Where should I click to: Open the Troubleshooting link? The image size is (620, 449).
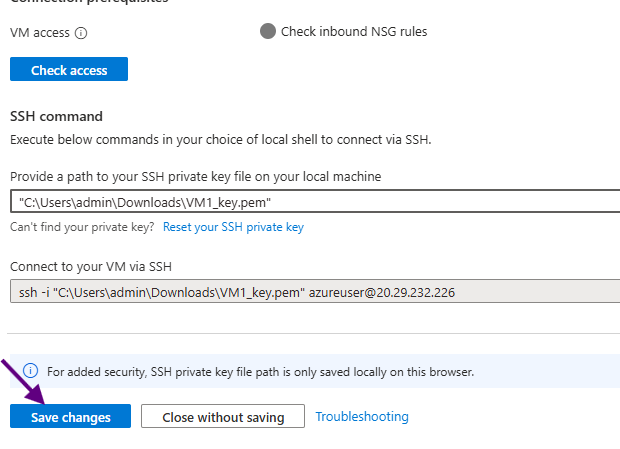(362, 416)
